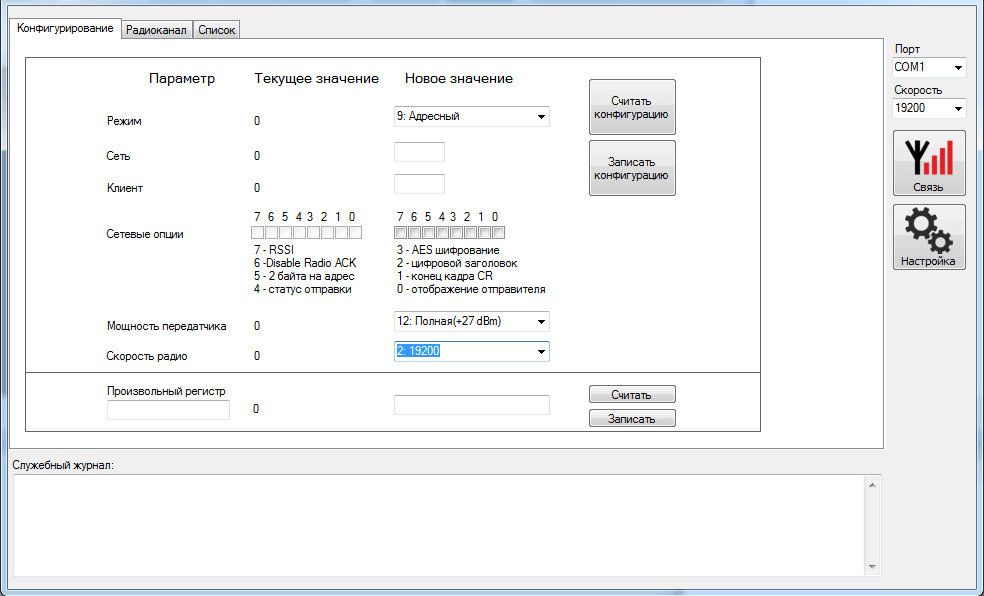Open Настройка with the gears icon
Screen dimensions: 984x596
point(928,237)
